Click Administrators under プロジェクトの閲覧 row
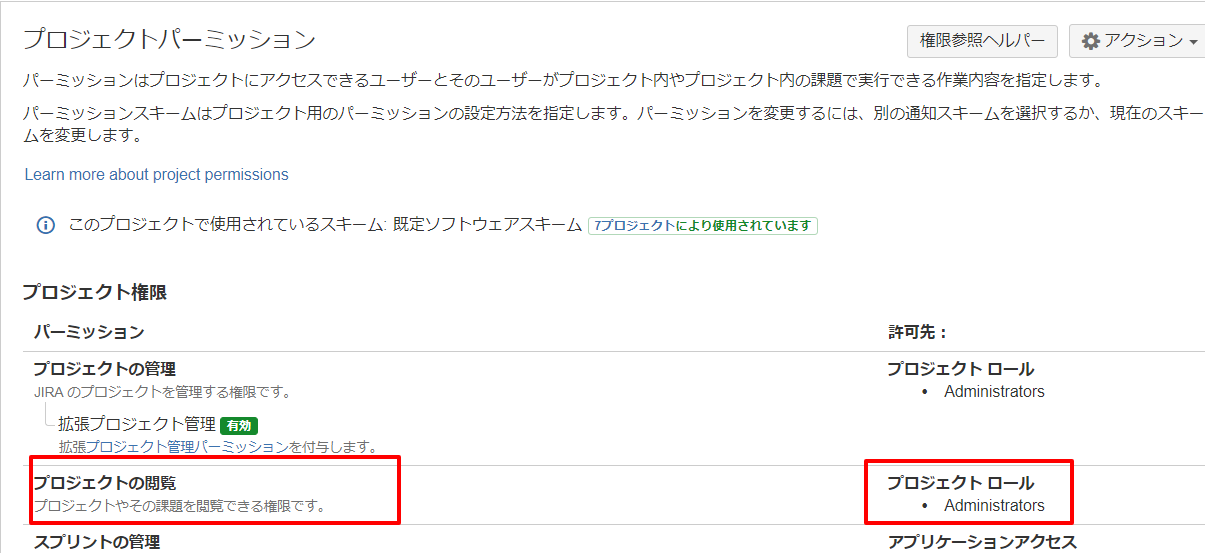This screenshot has height=553, width=1205. point(994,505)
